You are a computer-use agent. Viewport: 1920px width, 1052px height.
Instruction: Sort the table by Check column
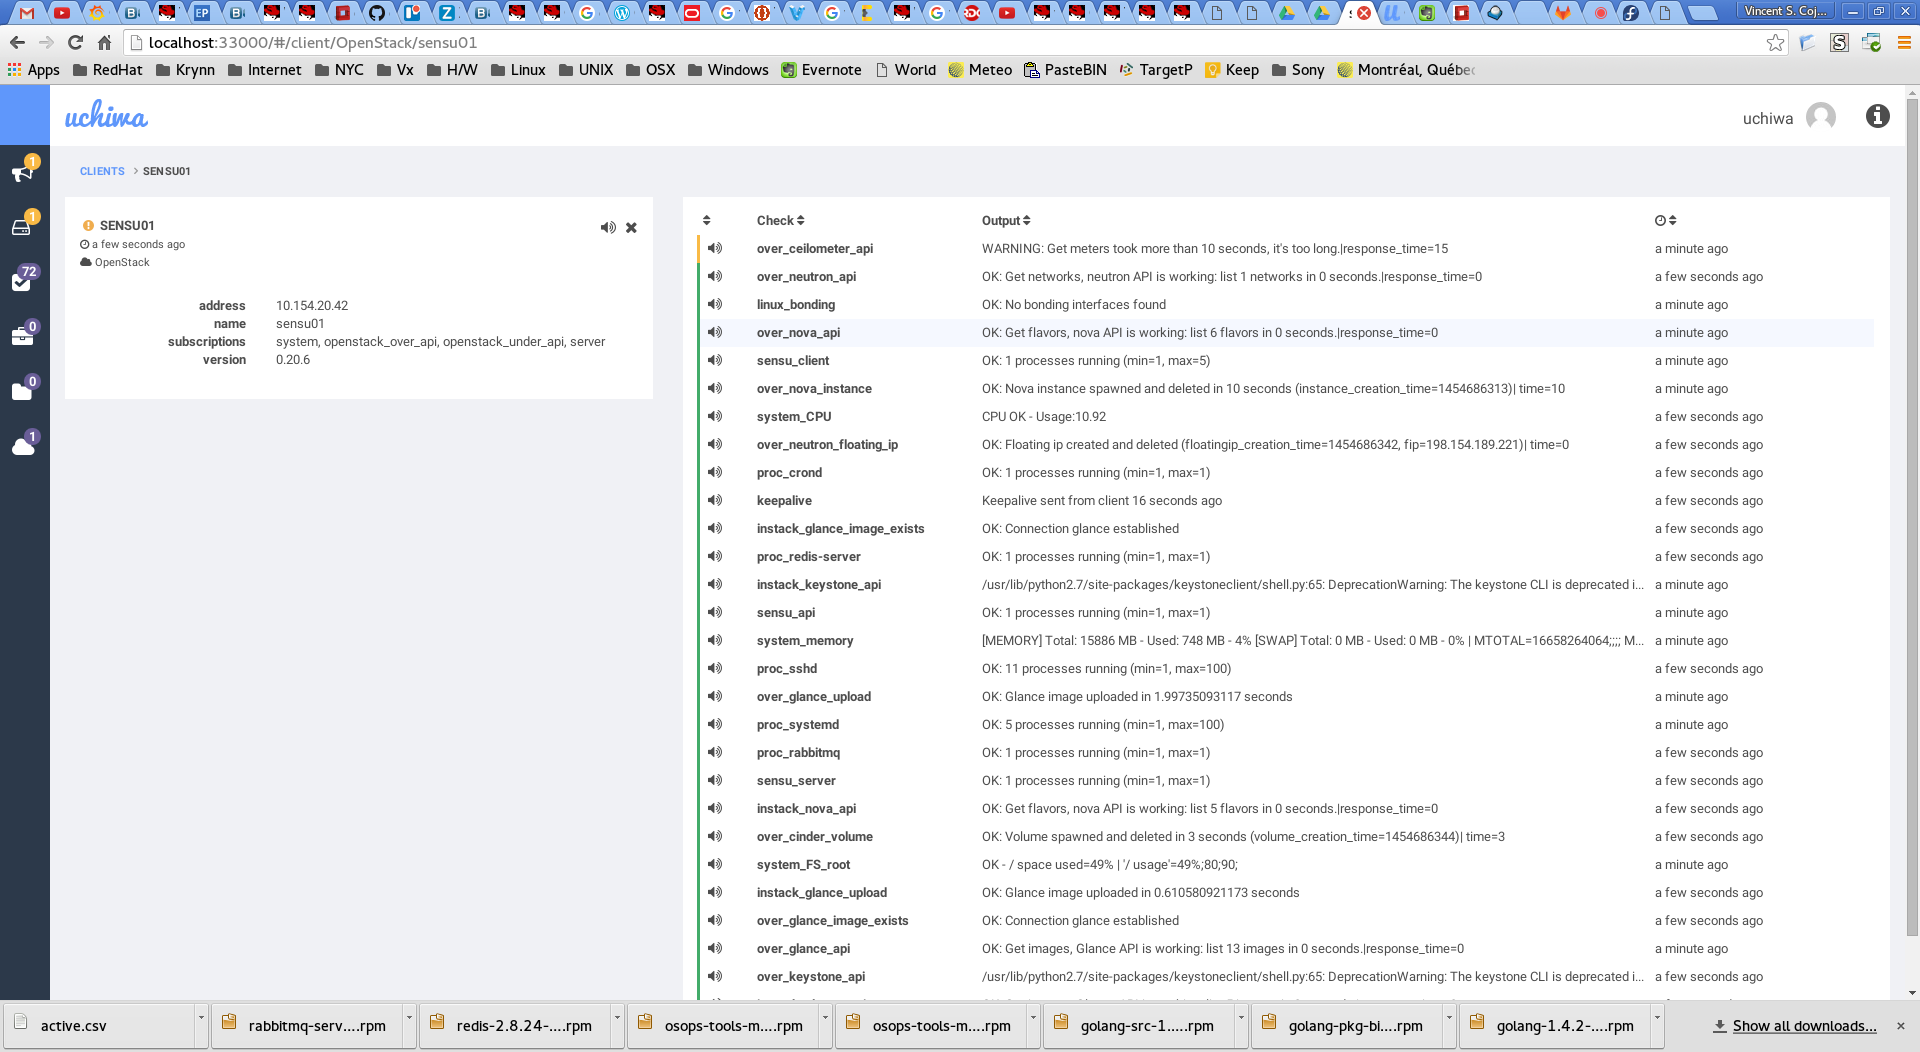click(x=780, y=221)
